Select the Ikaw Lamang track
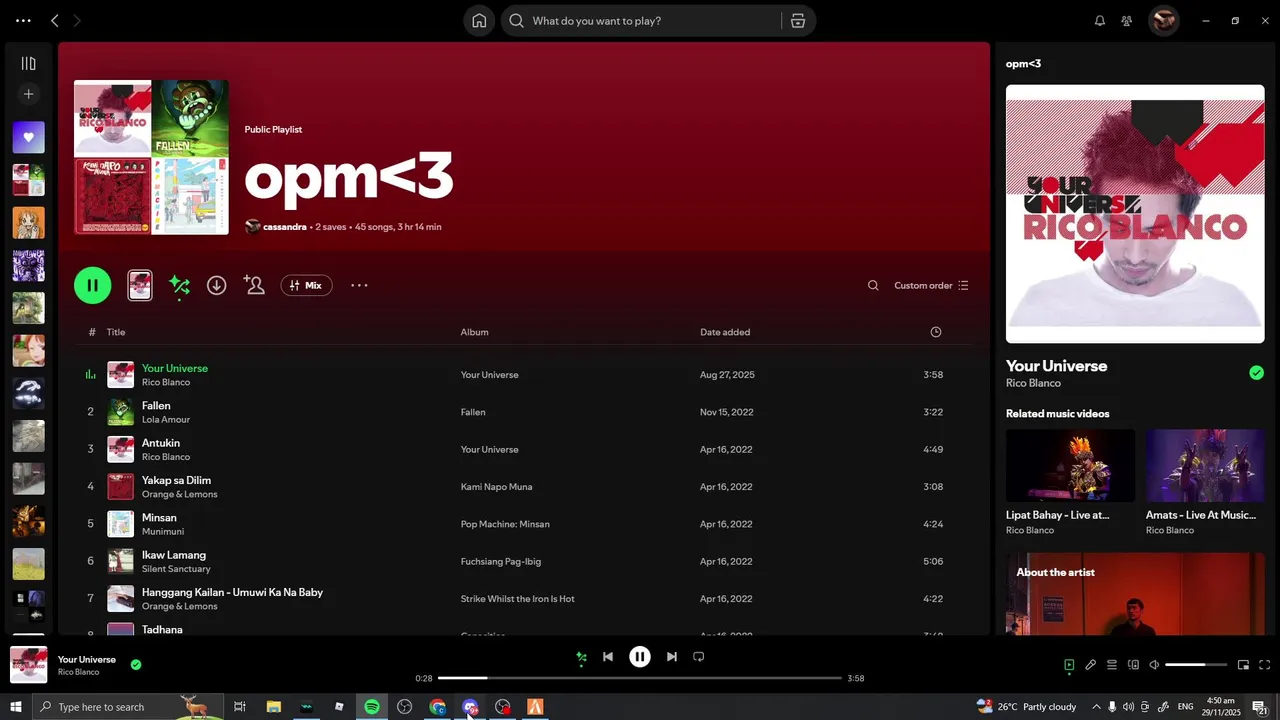Viewport: 1280px width, 720px height. click(x=524, y=561)
